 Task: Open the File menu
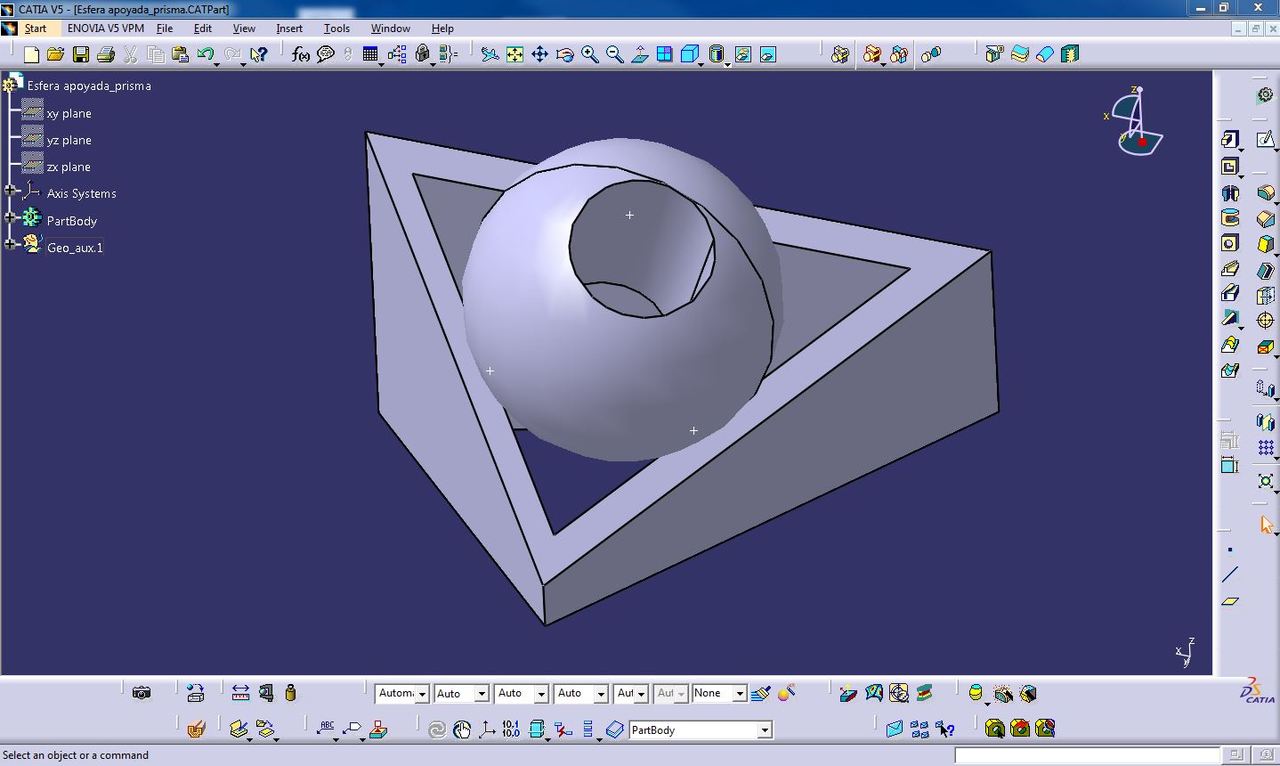click(x=164, y=28)
